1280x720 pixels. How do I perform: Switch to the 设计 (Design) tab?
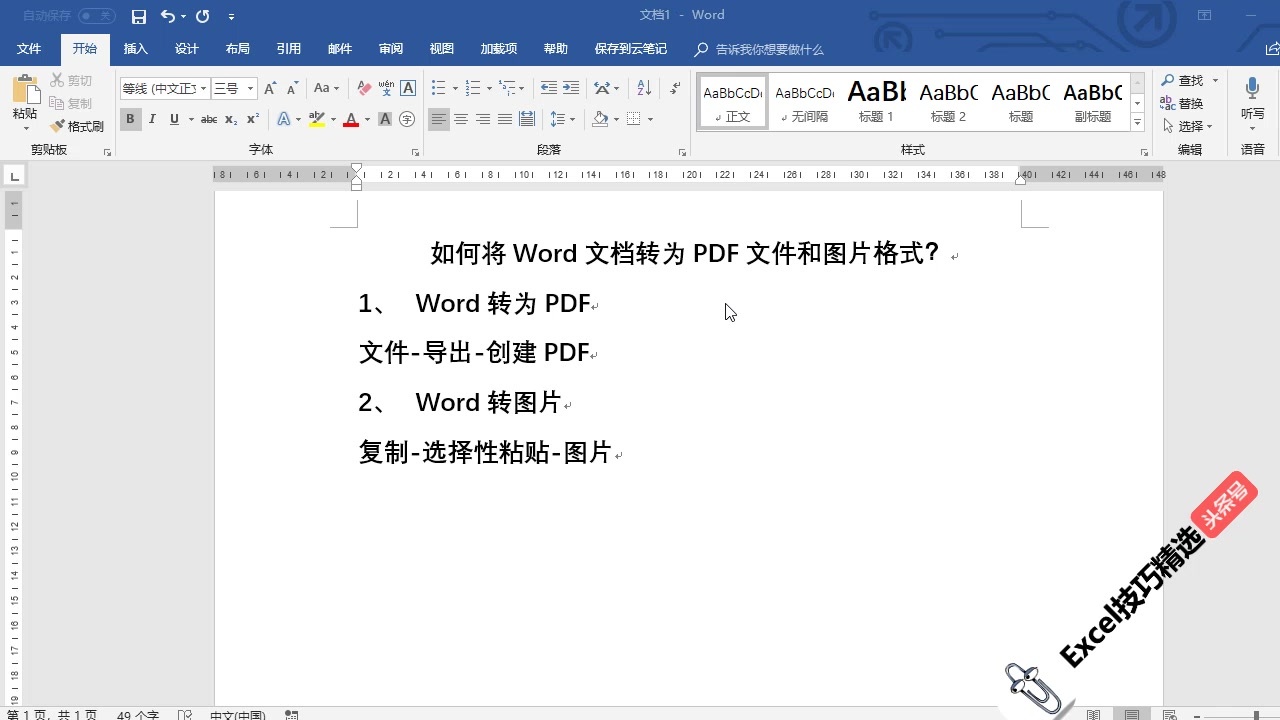186,49
